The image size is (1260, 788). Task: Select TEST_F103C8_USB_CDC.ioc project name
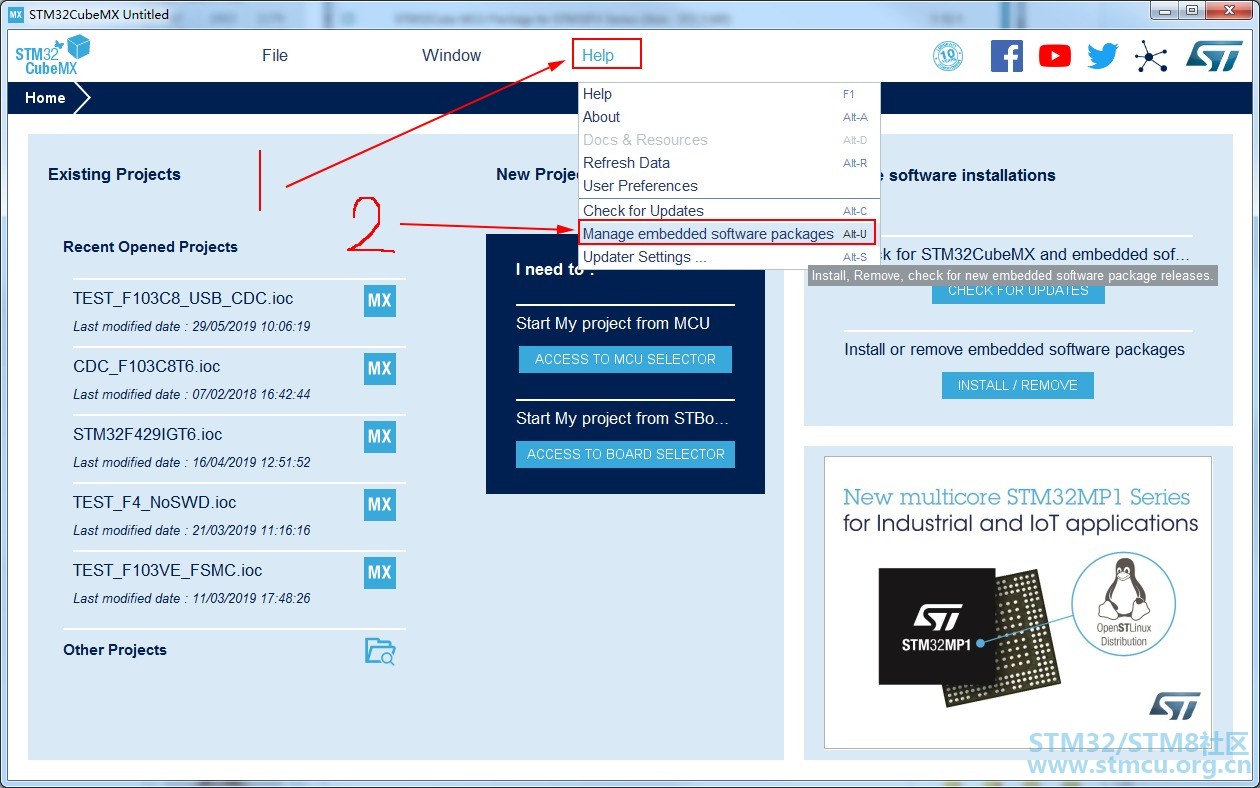click(x=183, y=298)
